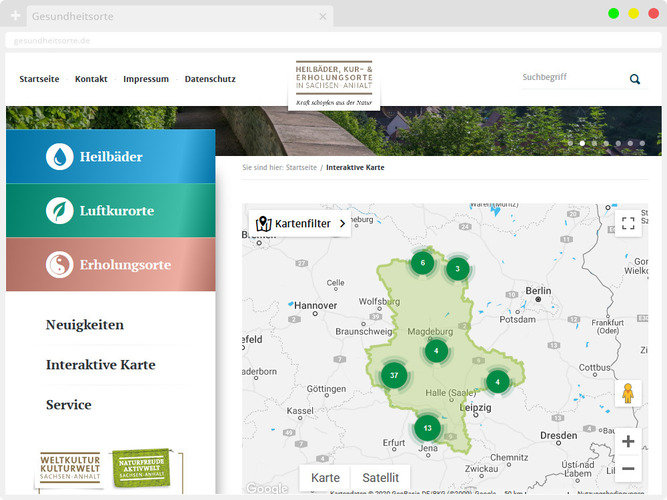Click the Erholungsorte yin-yang icon

tap(60, 265)
